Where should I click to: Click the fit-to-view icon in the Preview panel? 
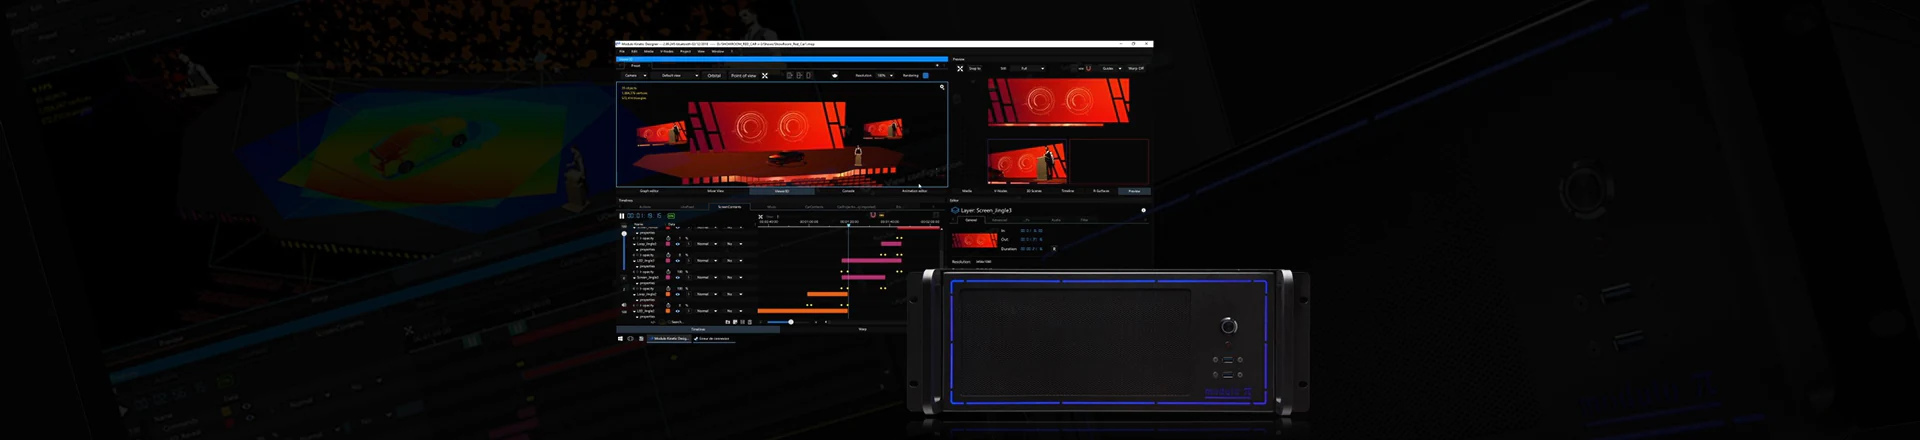(960, 69)
